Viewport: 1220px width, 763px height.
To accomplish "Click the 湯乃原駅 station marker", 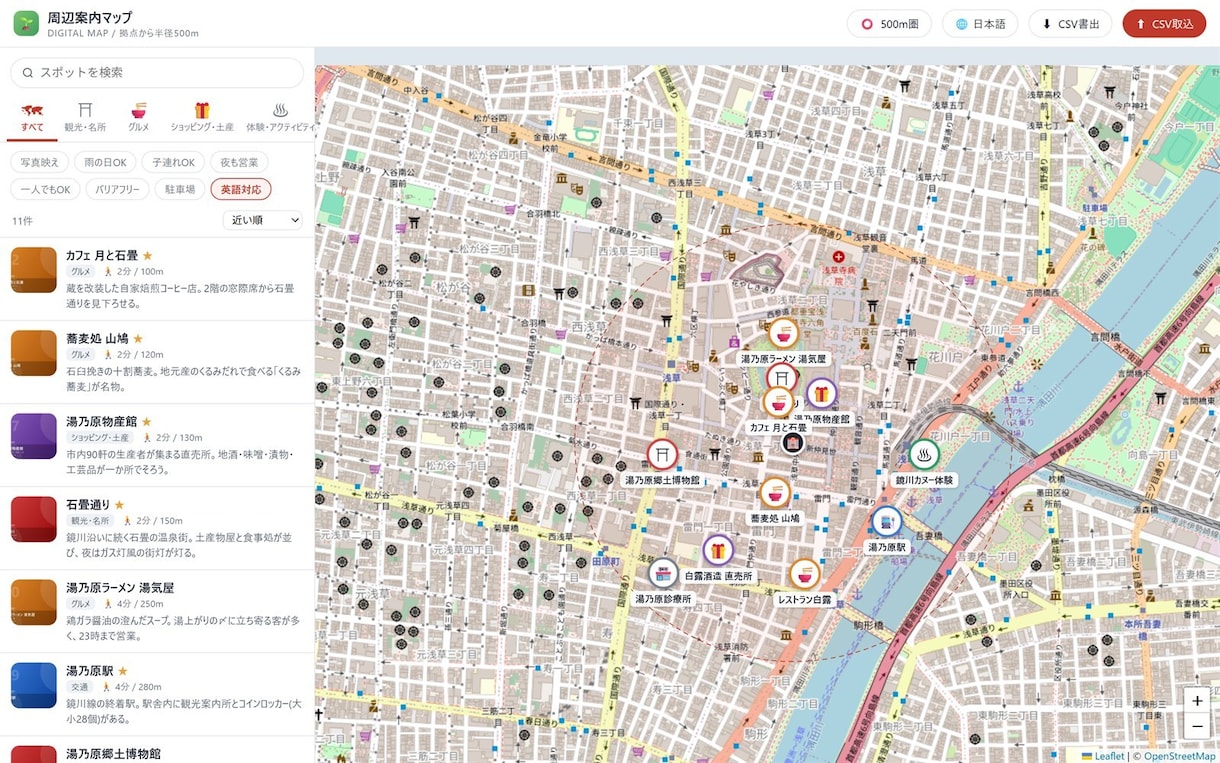I will pos(886,522).
